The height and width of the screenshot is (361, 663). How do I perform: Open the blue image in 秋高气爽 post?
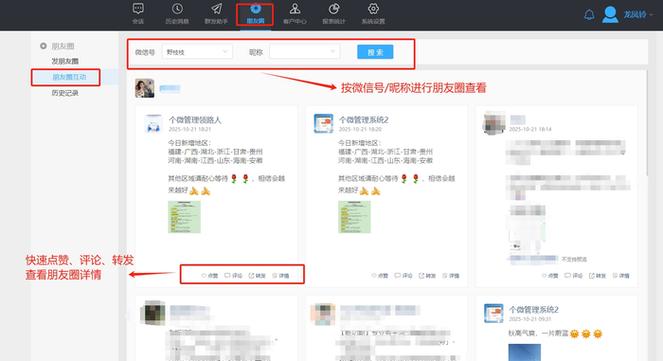pos(525,352)
